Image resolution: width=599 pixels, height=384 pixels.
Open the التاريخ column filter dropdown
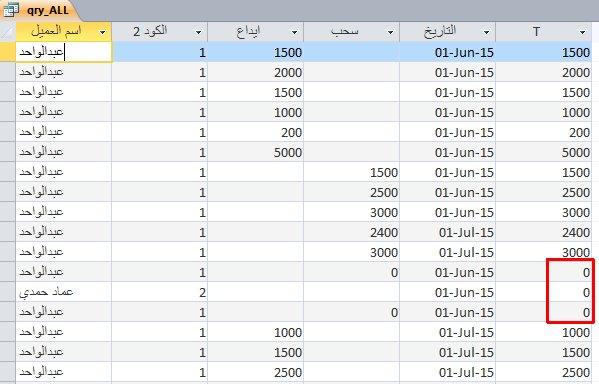486,32
